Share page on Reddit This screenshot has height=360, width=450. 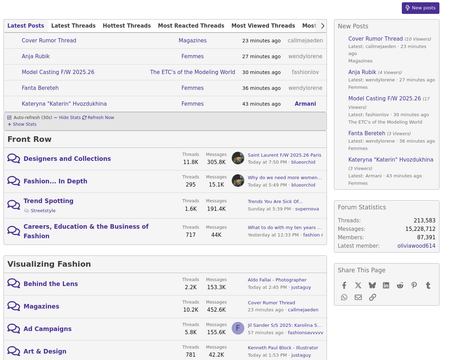point(400,285)
